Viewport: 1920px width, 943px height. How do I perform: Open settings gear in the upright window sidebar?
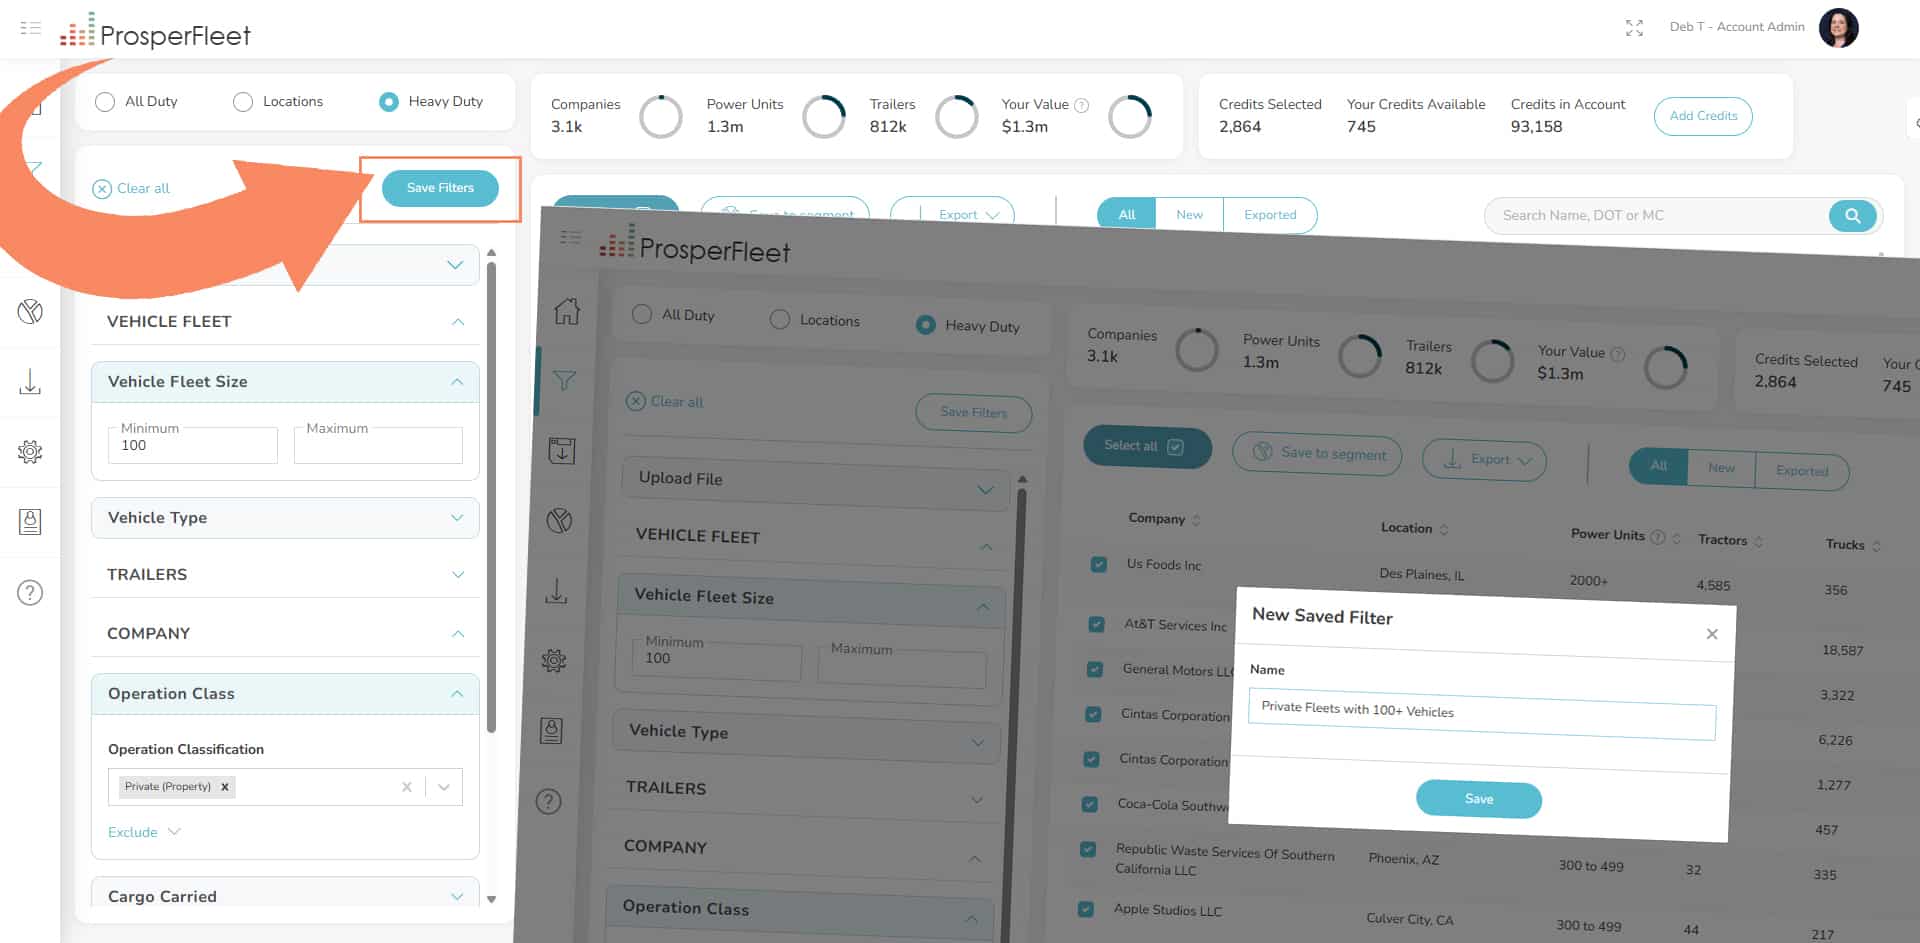30,451
